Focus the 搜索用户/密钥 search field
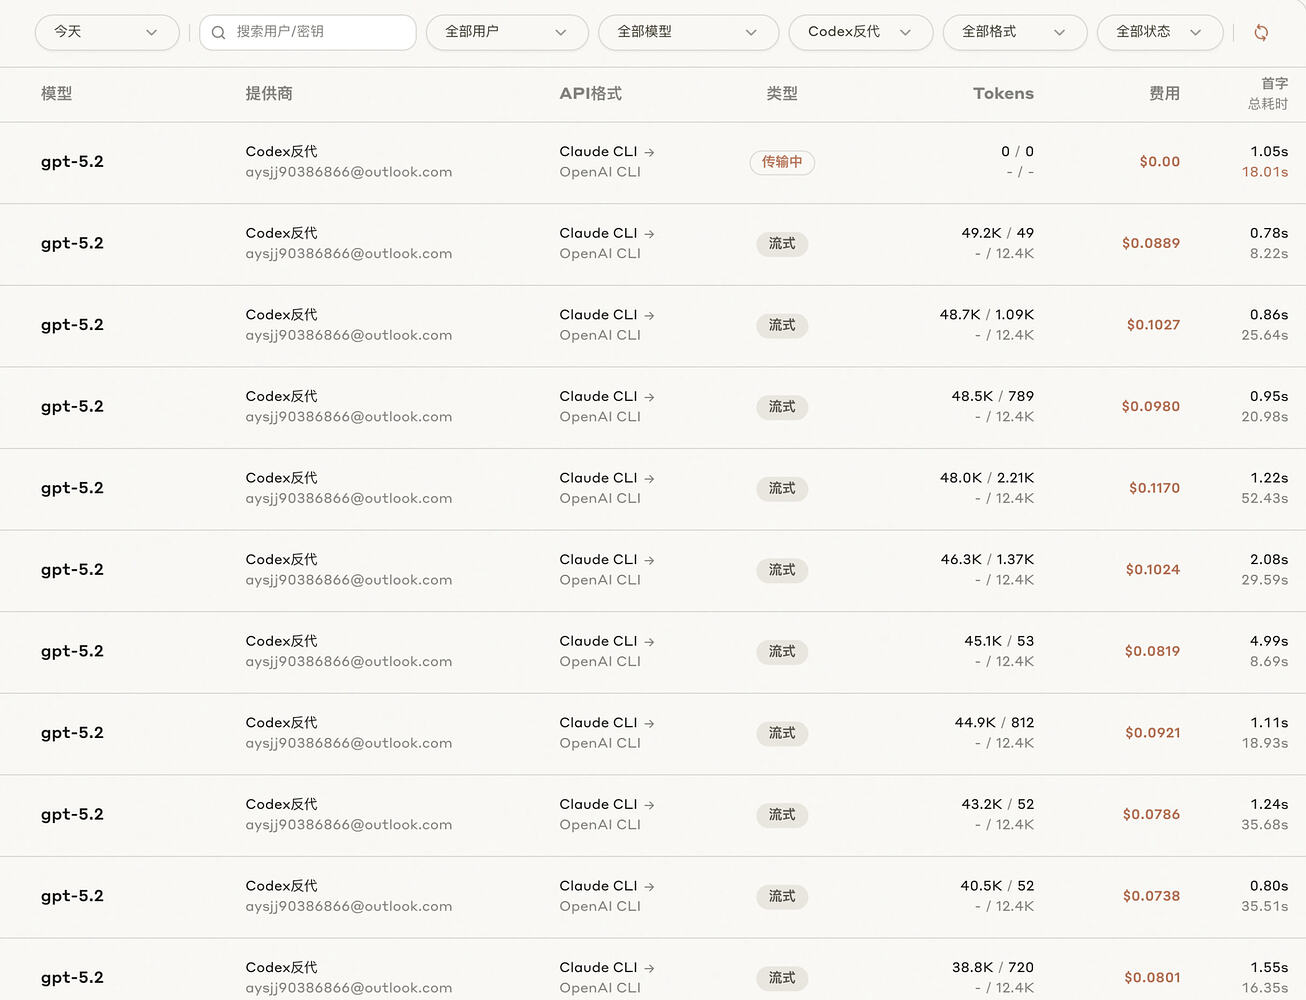Viewport: 1306px width, 1000px height. 308,32
